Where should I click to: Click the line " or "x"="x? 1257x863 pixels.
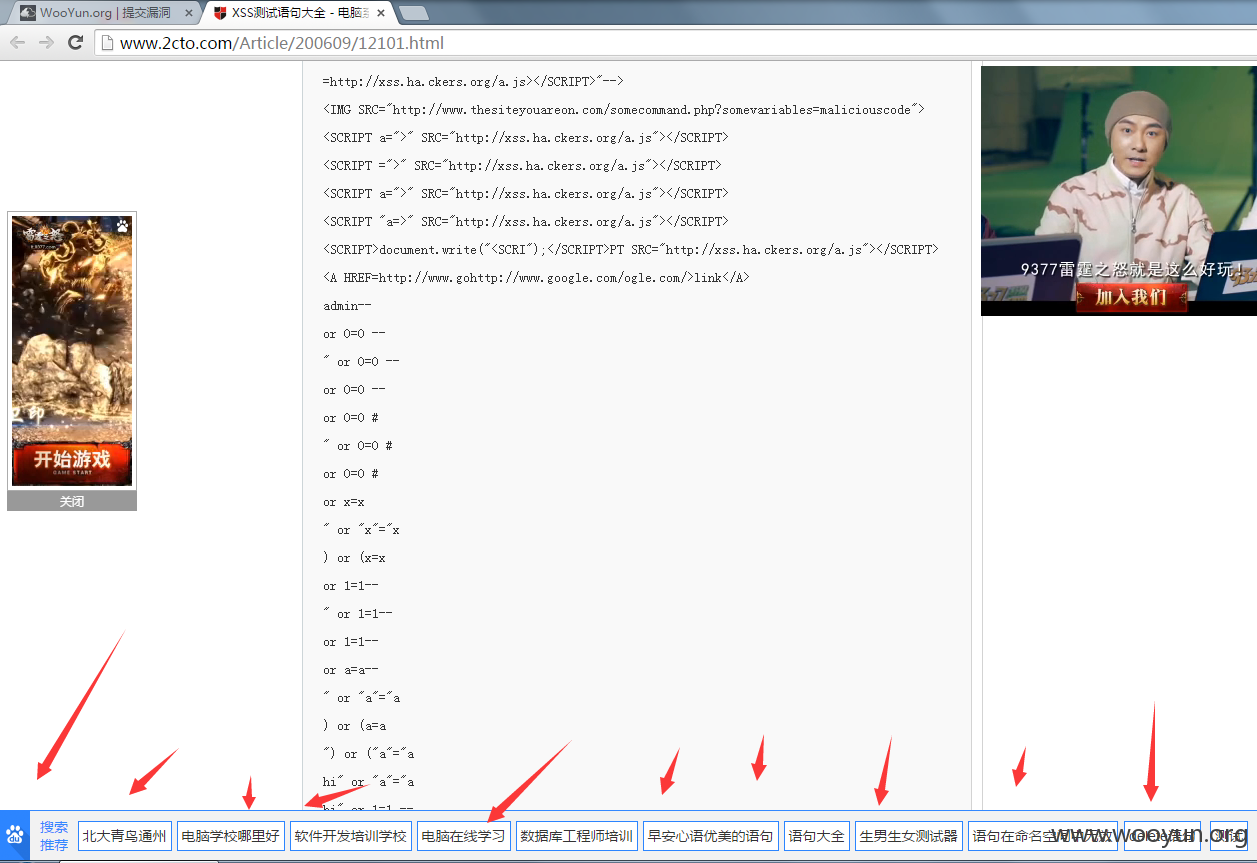361,530
